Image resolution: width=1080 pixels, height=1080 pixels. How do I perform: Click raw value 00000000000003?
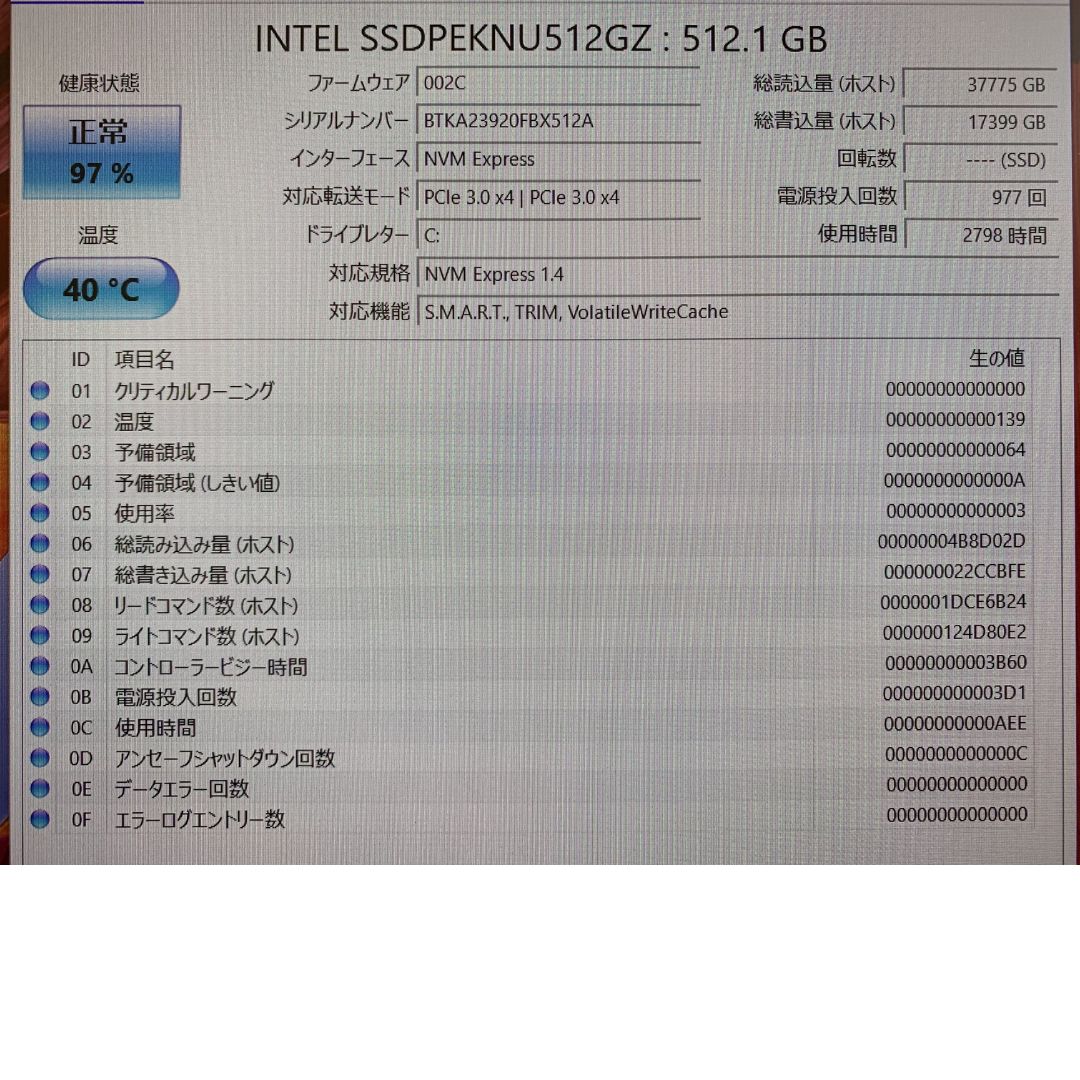(x=955, y=510)
